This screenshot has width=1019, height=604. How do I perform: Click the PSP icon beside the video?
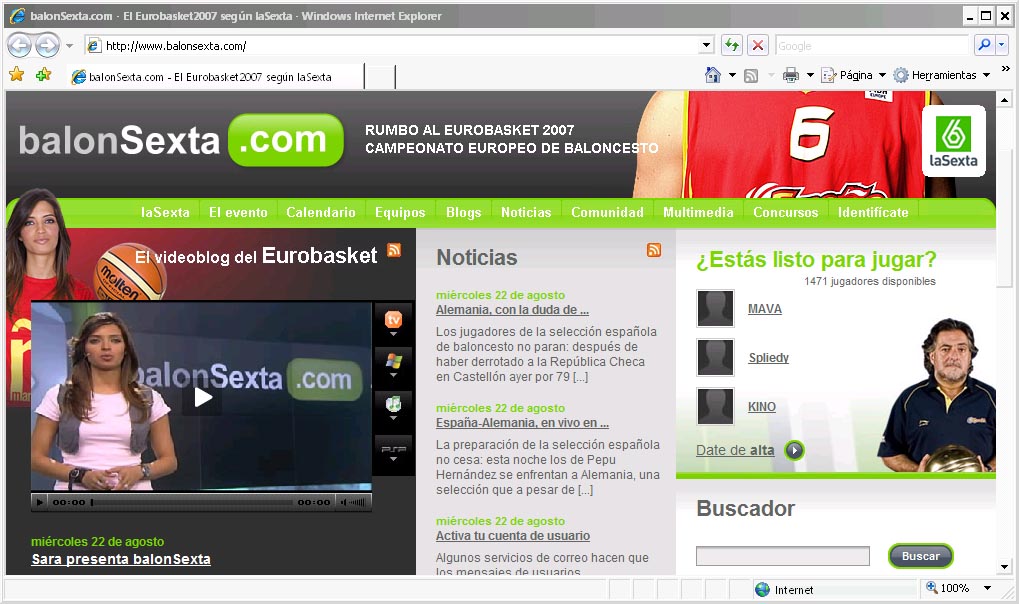coord(393,449)
